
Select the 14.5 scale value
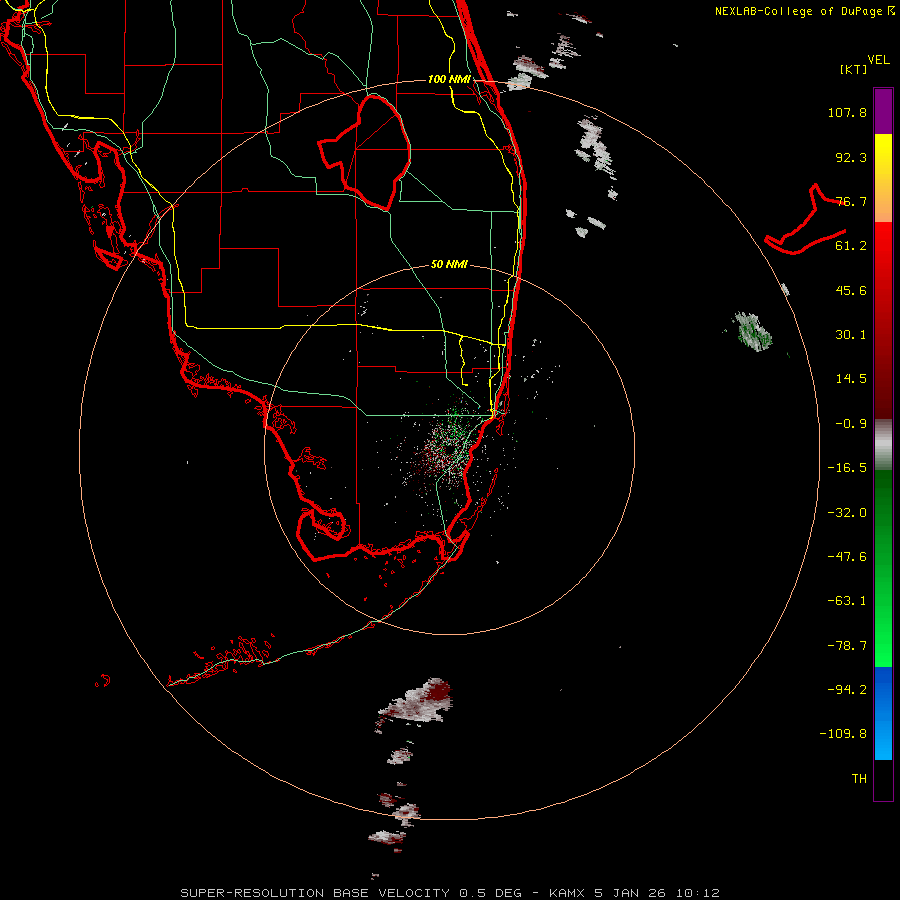tap(851, 379)
